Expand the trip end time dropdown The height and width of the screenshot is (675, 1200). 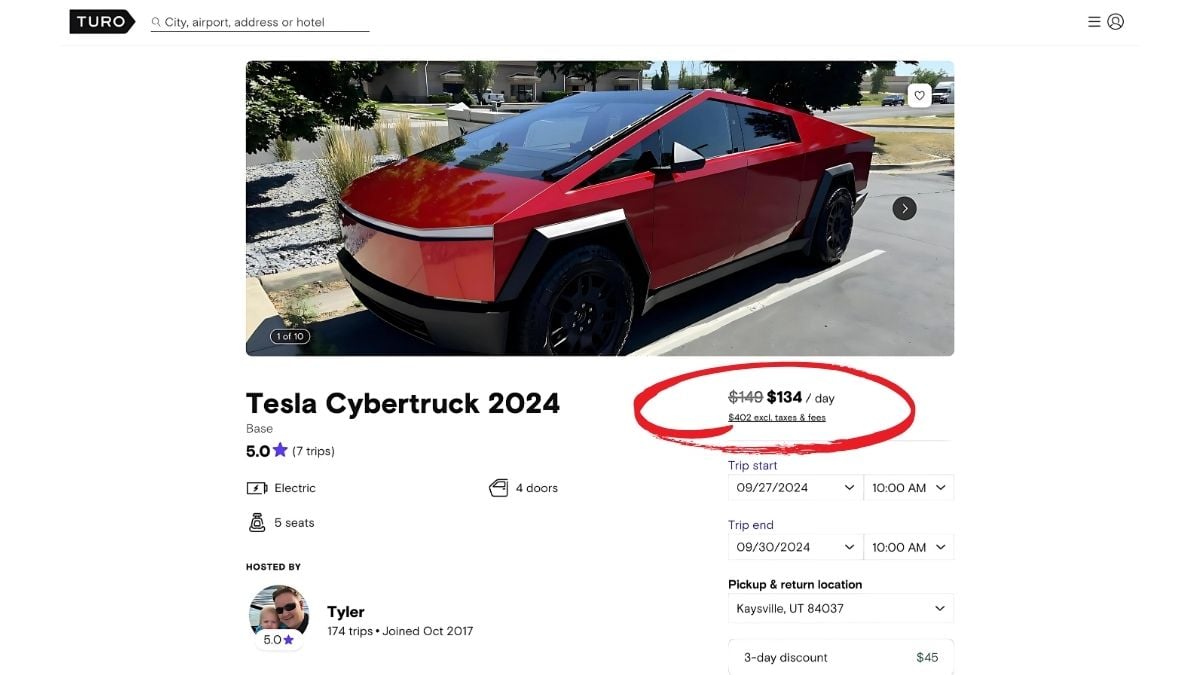point(909,547)
